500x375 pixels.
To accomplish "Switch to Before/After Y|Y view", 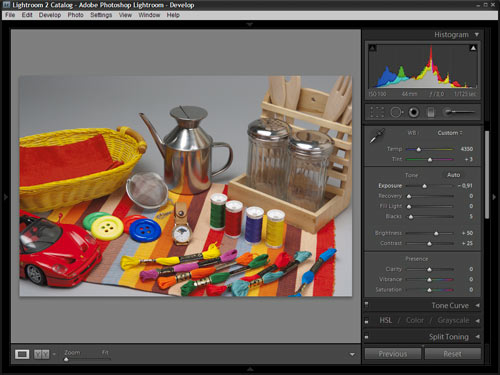I will point(42,354).
